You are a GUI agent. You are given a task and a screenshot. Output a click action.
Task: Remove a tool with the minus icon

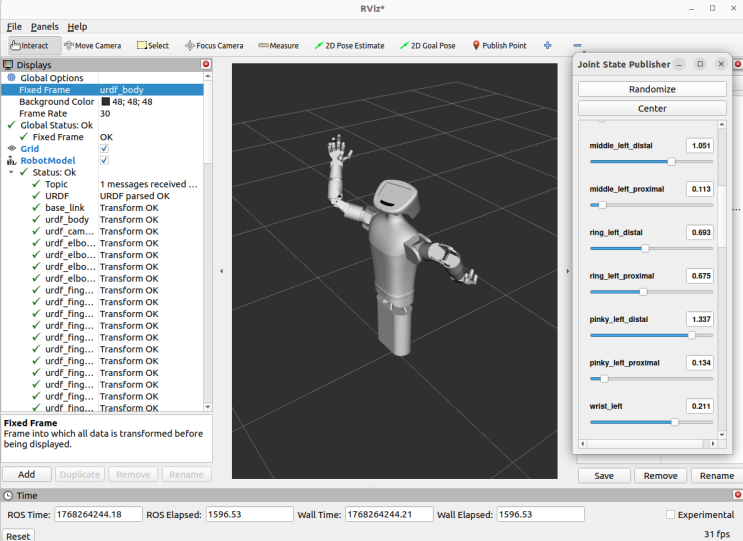click(x=577, y=45)
